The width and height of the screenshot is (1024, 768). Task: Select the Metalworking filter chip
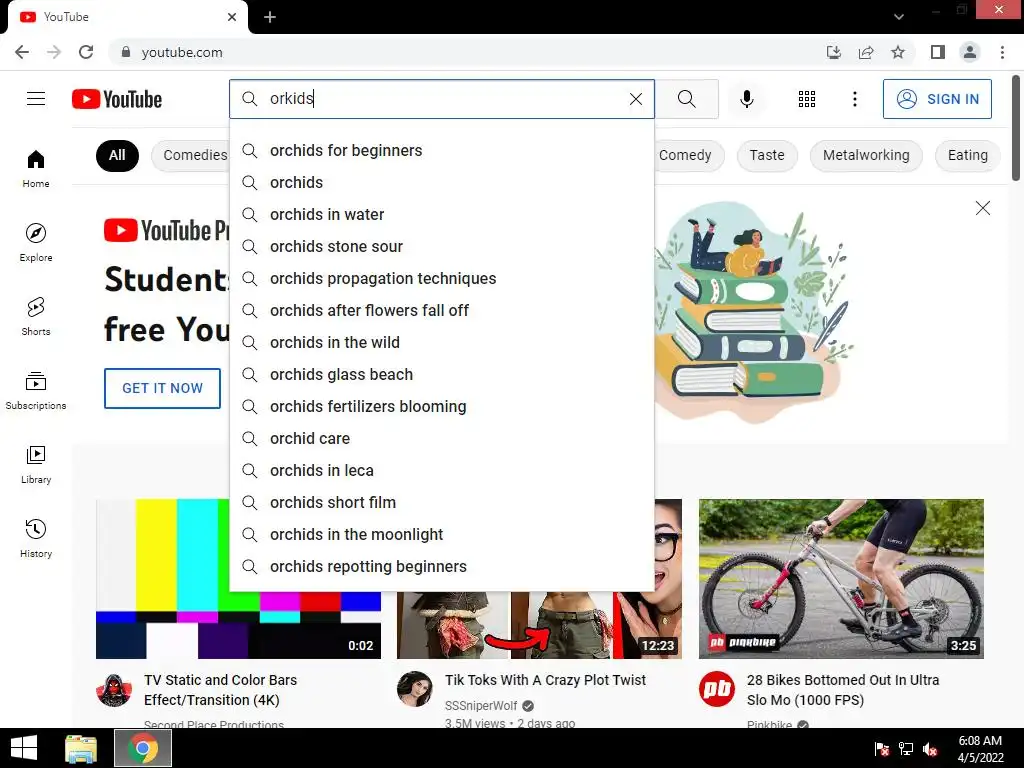(x=866, y=155)
